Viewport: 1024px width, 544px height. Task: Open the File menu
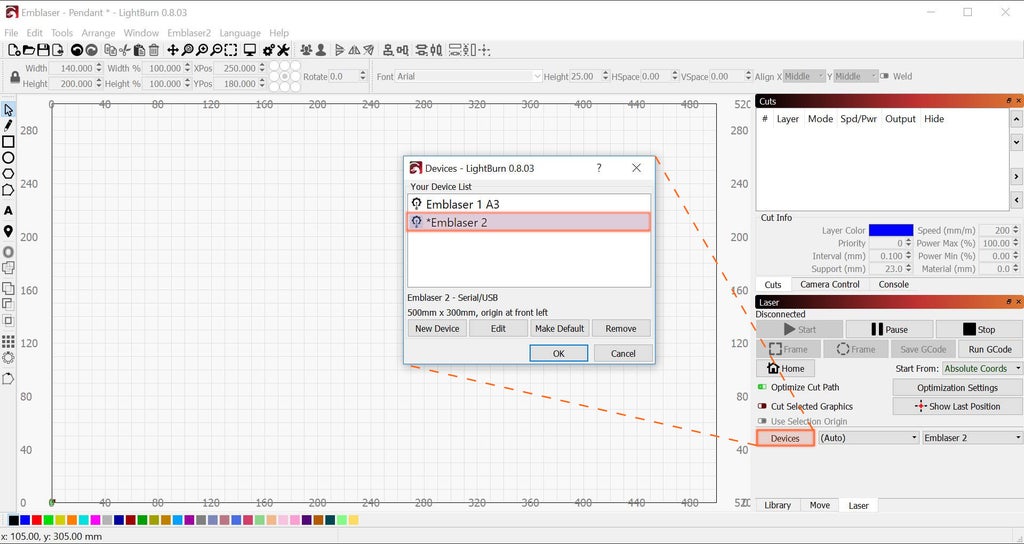point(11,33)
